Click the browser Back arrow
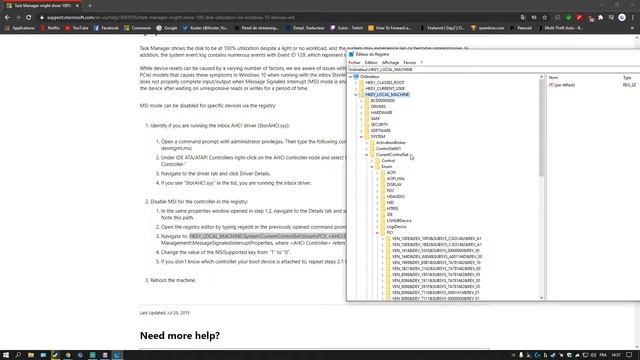The width and height of the screenshot is (640, 360). [x=7, y=18]
